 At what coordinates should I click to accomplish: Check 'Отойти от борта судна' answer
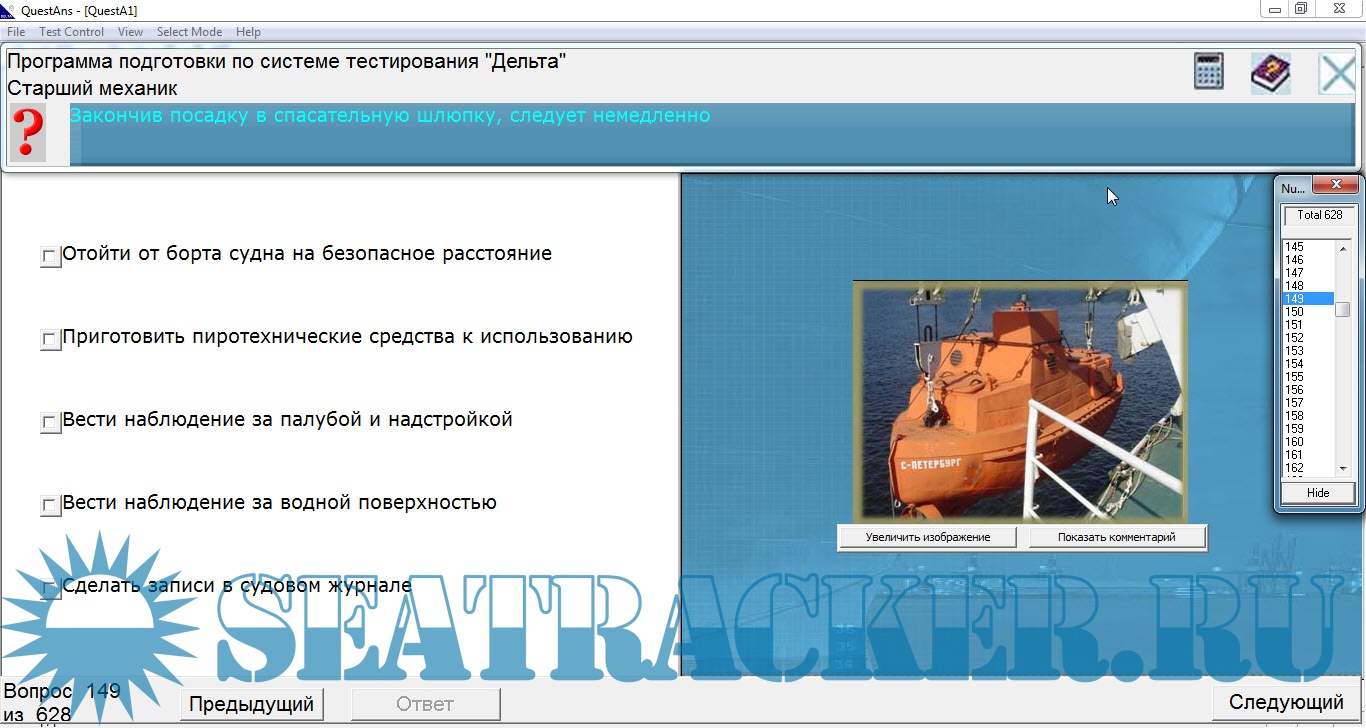(x=49, y=257)
